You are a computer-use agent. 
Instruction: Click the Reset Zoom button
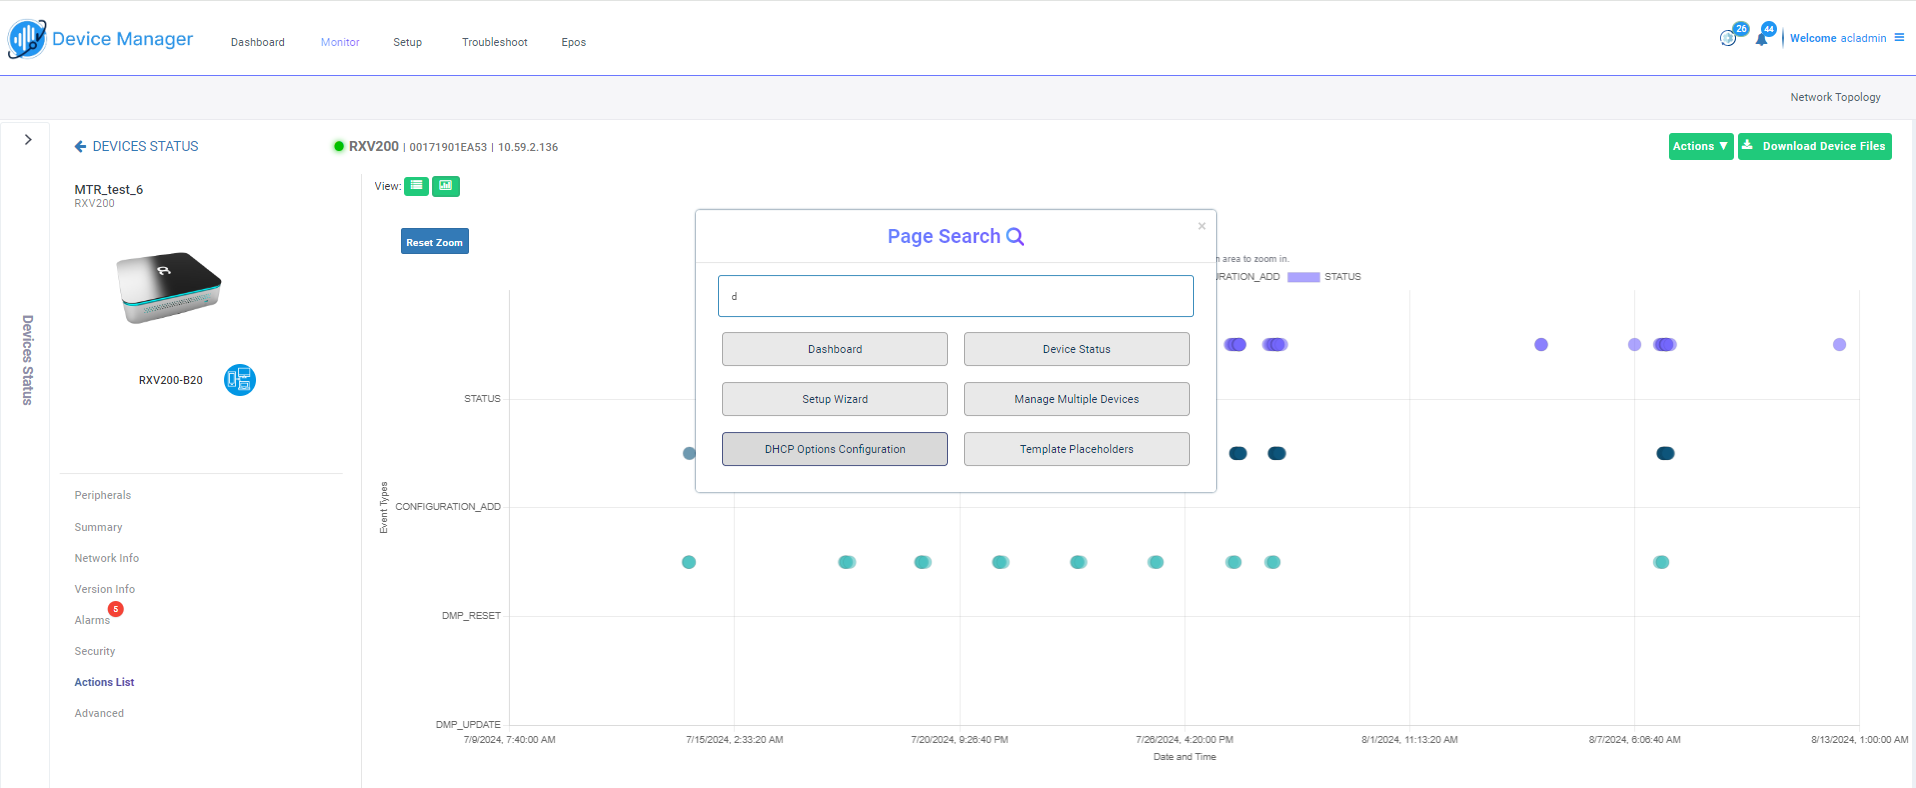[435, 242]
